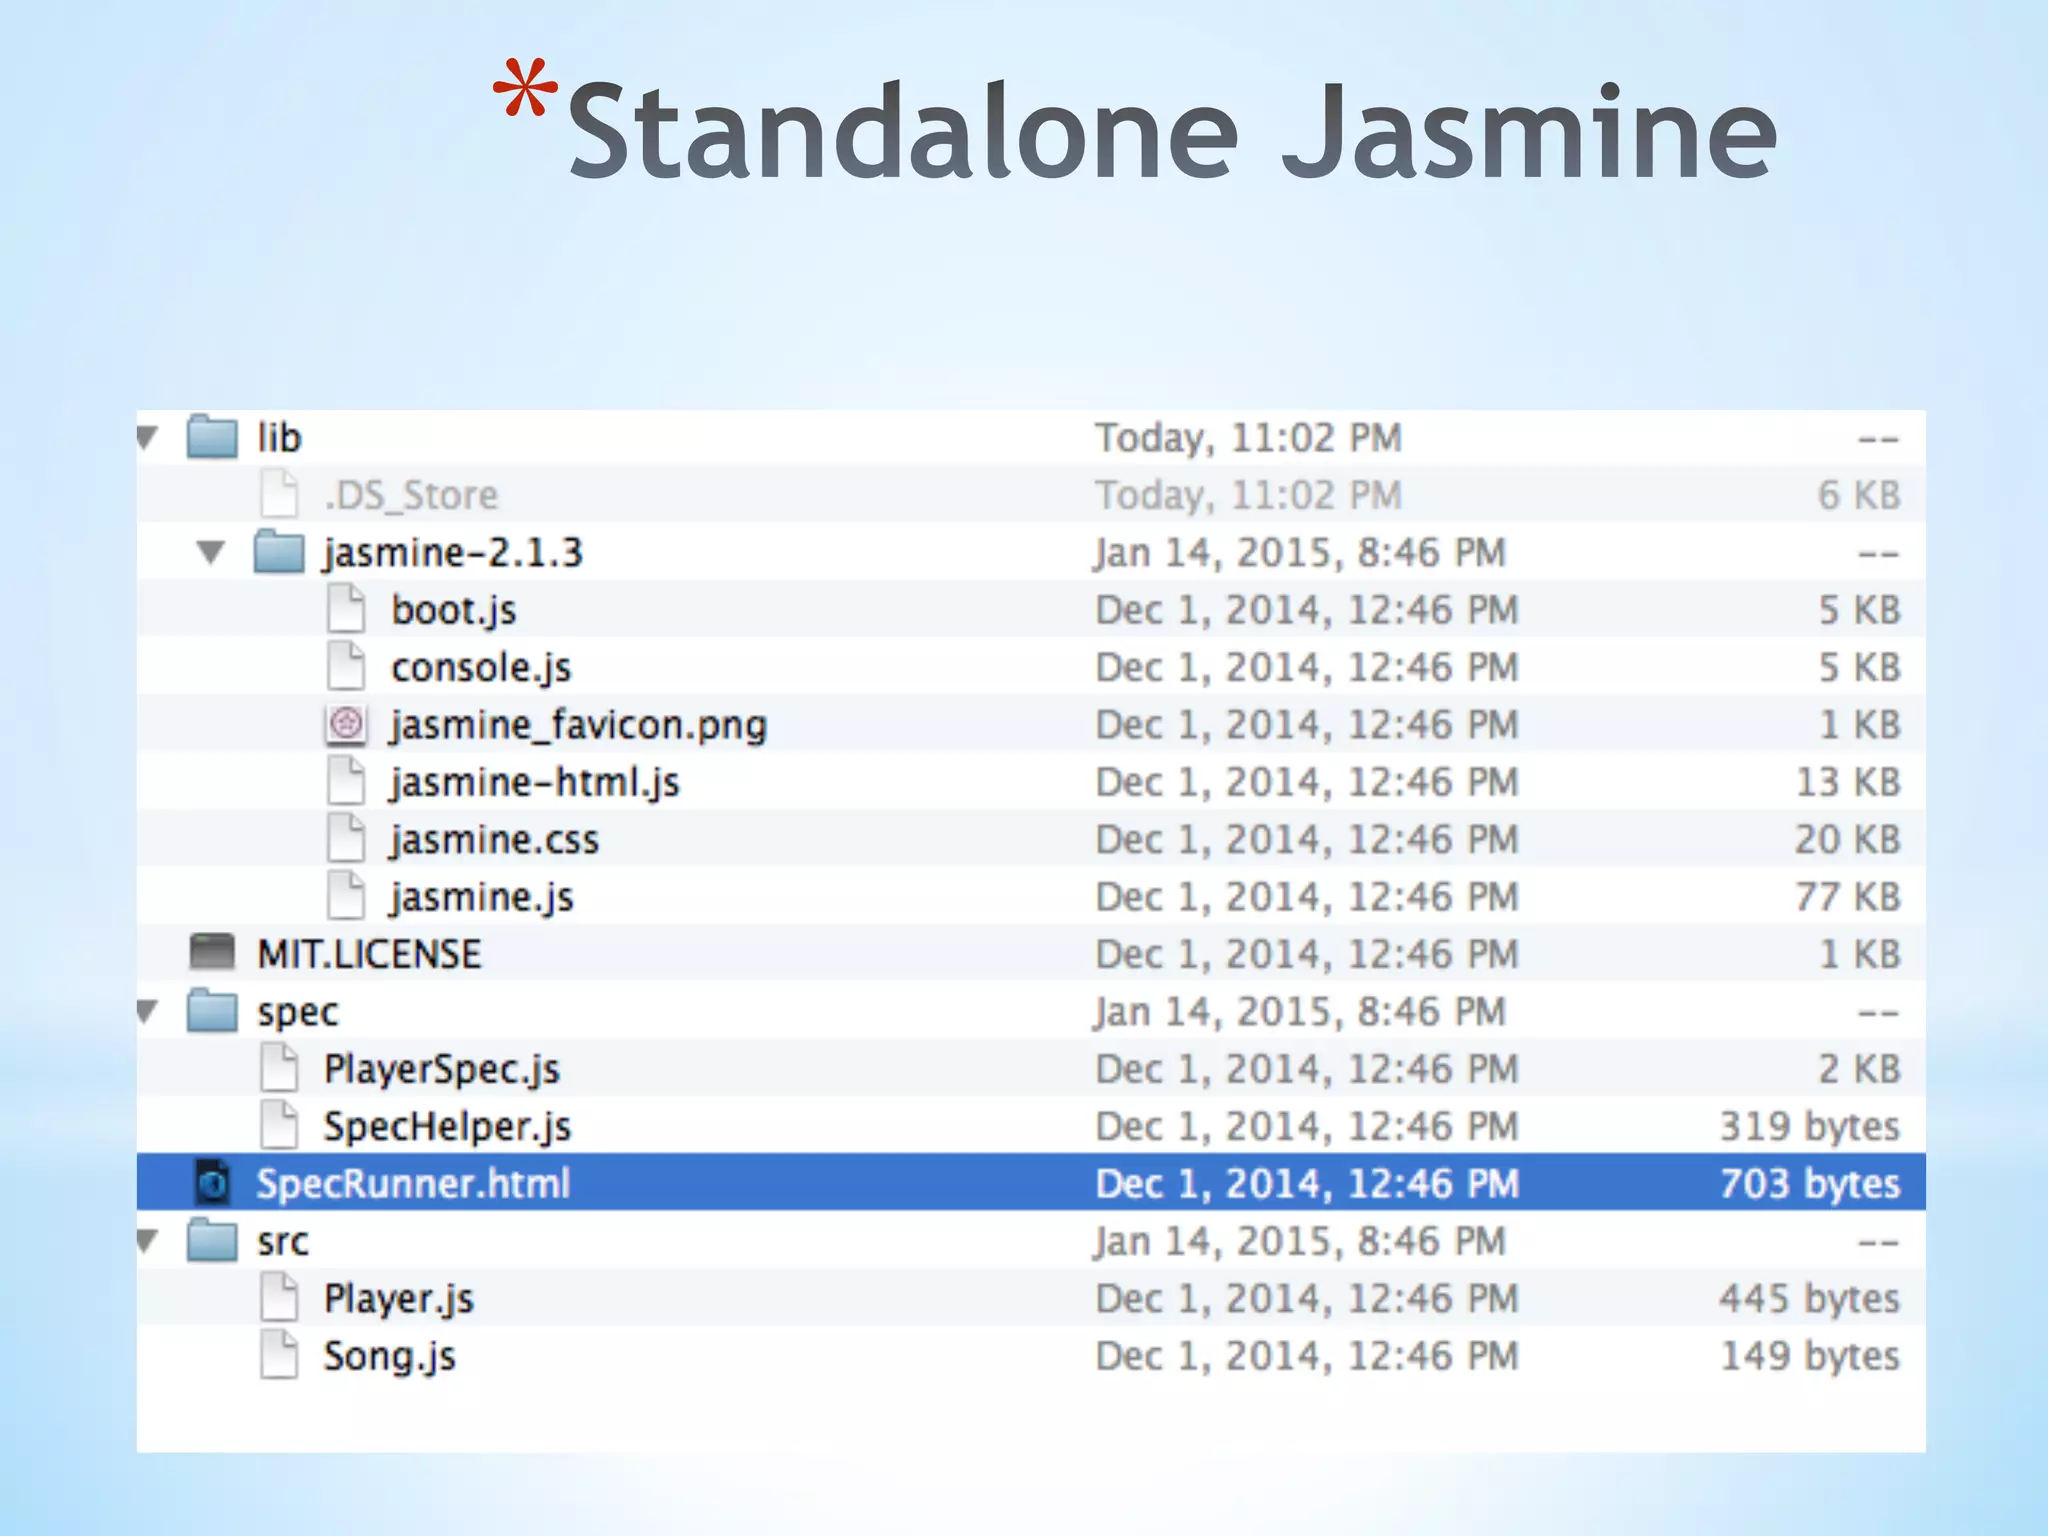Image resolution: width=2048 pixels, height=1536 pixels.
Task: Click the jasmine_favicon.png image icon
Action: 346,724
